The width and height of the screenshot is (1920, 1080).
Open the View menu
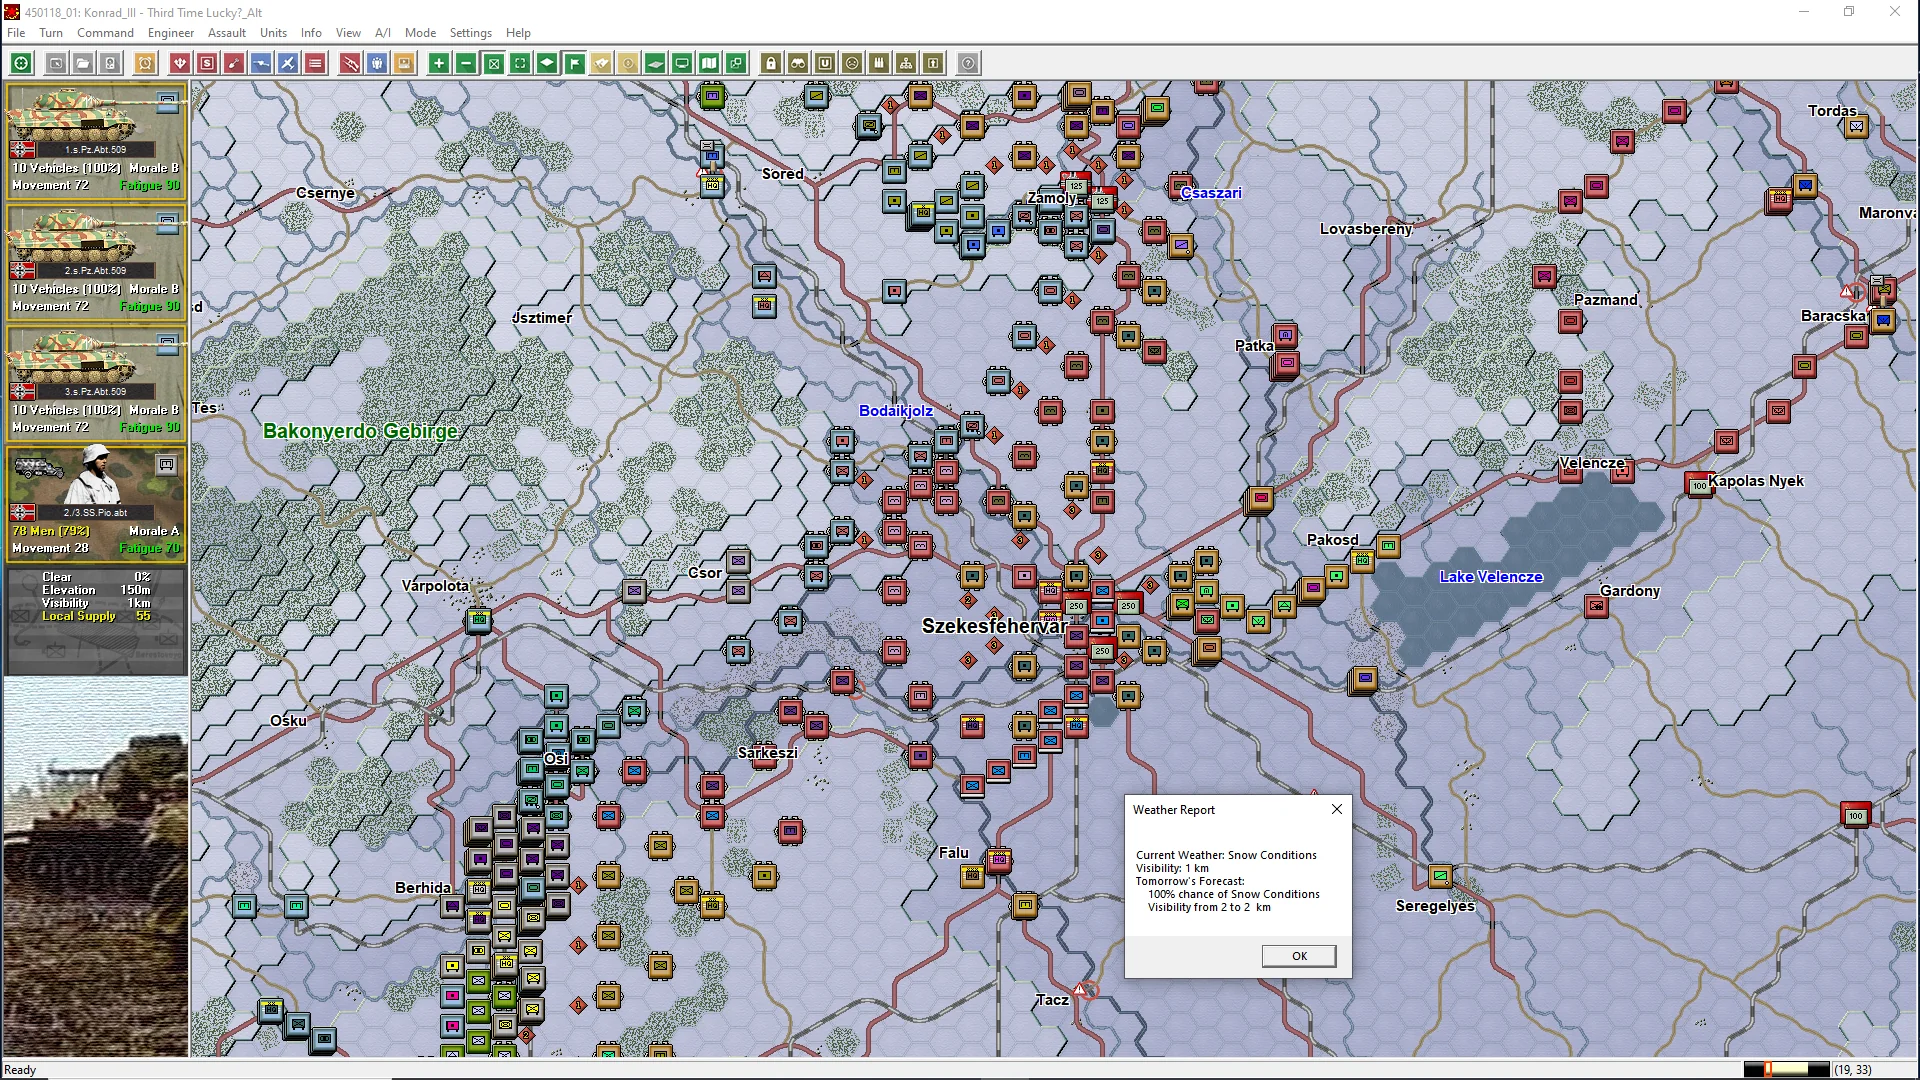348,33
